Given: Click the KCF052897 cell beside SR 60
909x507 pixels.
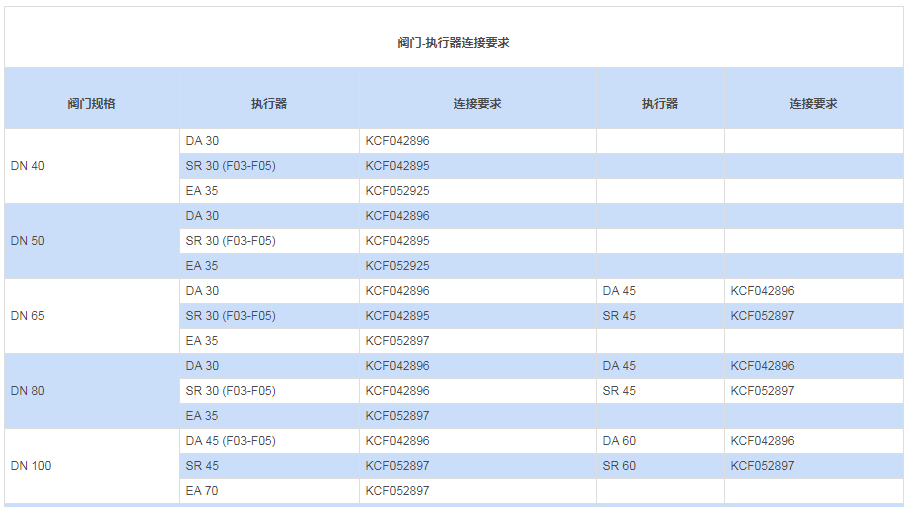Looking at the screenshot, I should (x=762, y=466).
